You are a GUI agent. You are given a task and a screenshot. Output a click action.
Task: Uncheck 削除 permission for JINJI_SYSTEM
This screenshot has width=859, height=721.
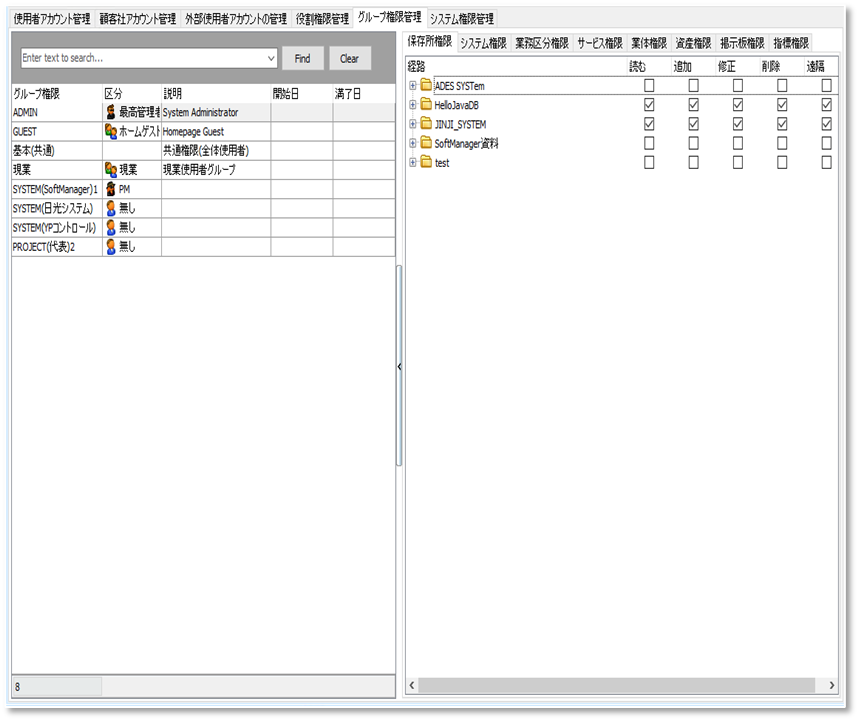pos(782,124)
